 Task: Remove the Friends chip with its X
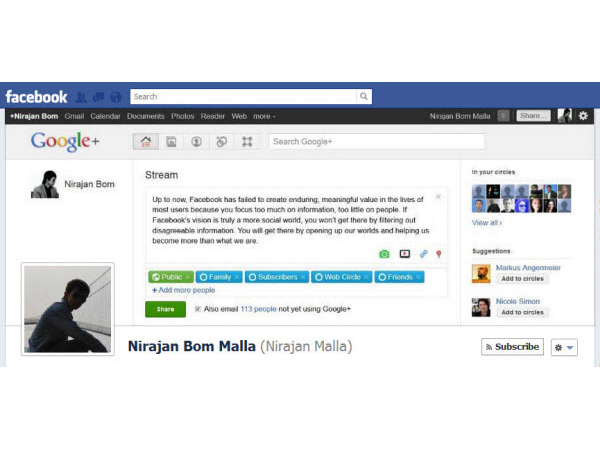[x=418, y=277]
